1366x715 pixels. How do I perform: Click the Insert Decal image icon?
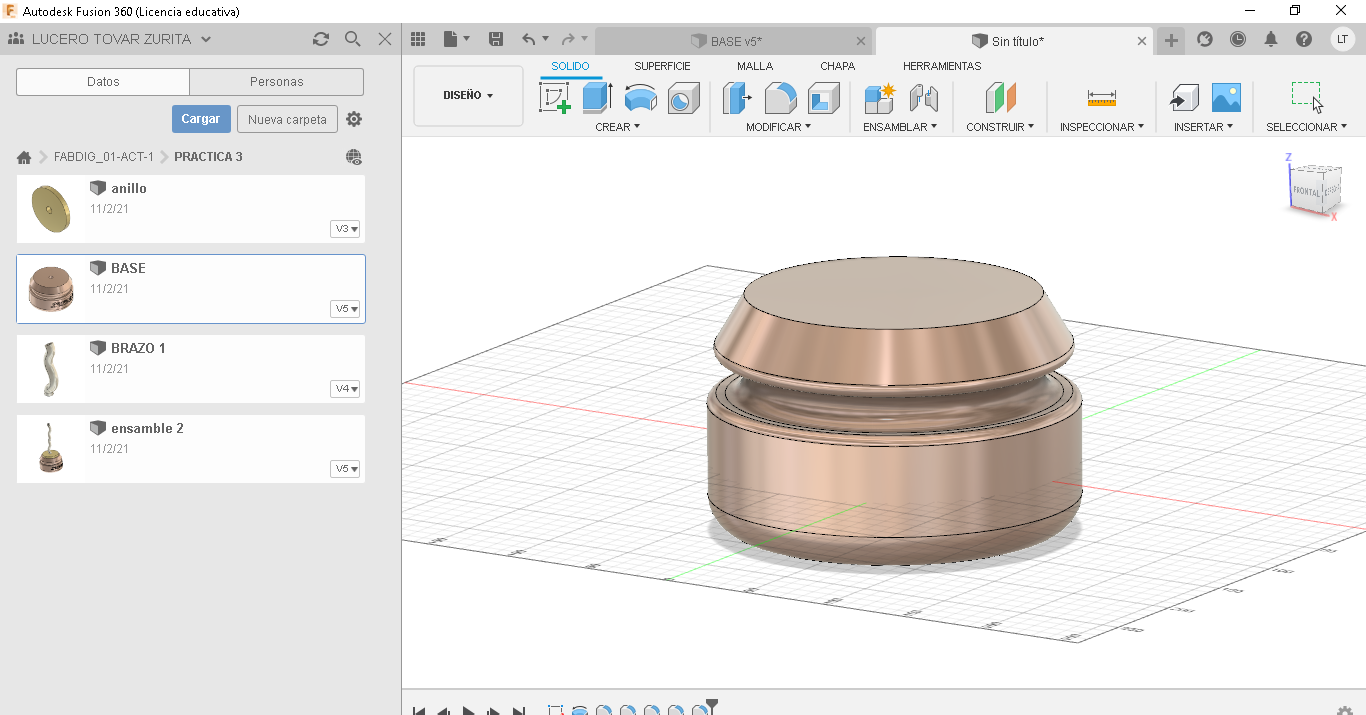[1226, 98]
